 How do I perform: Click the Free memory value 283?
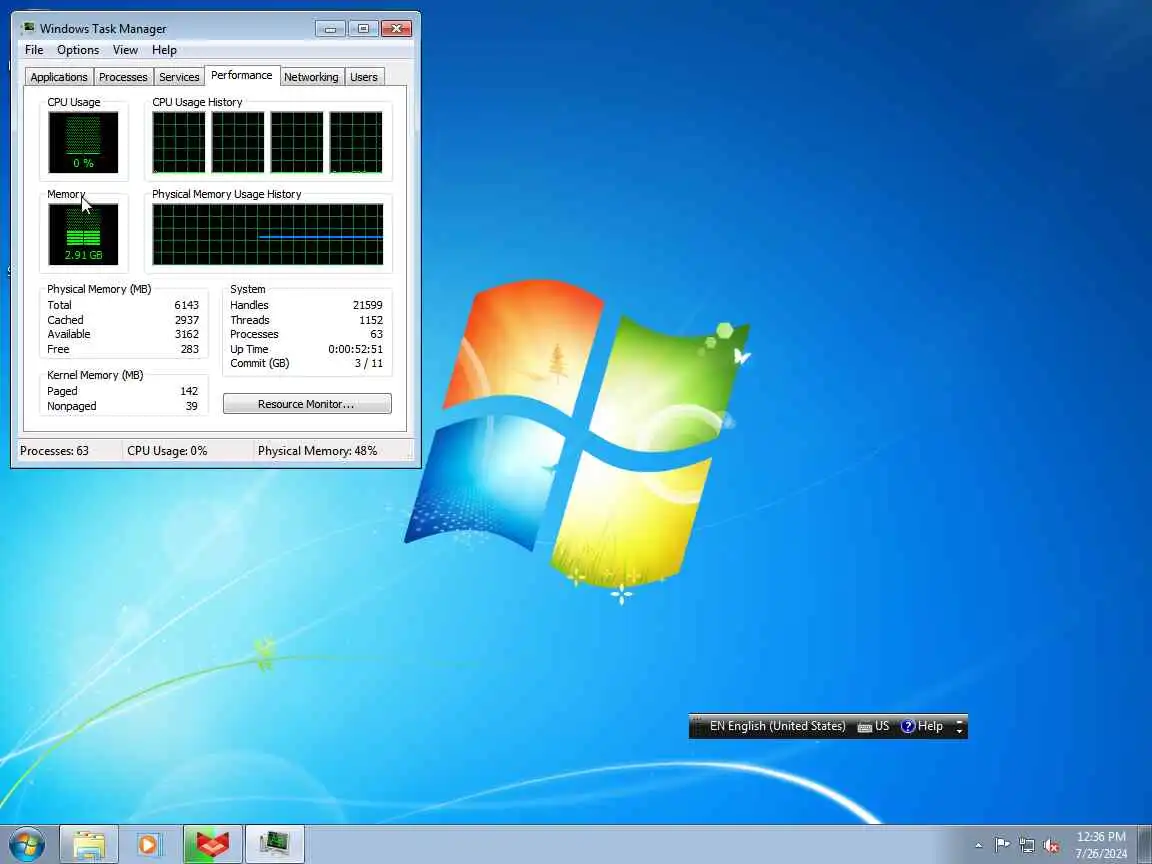(190, 349)
